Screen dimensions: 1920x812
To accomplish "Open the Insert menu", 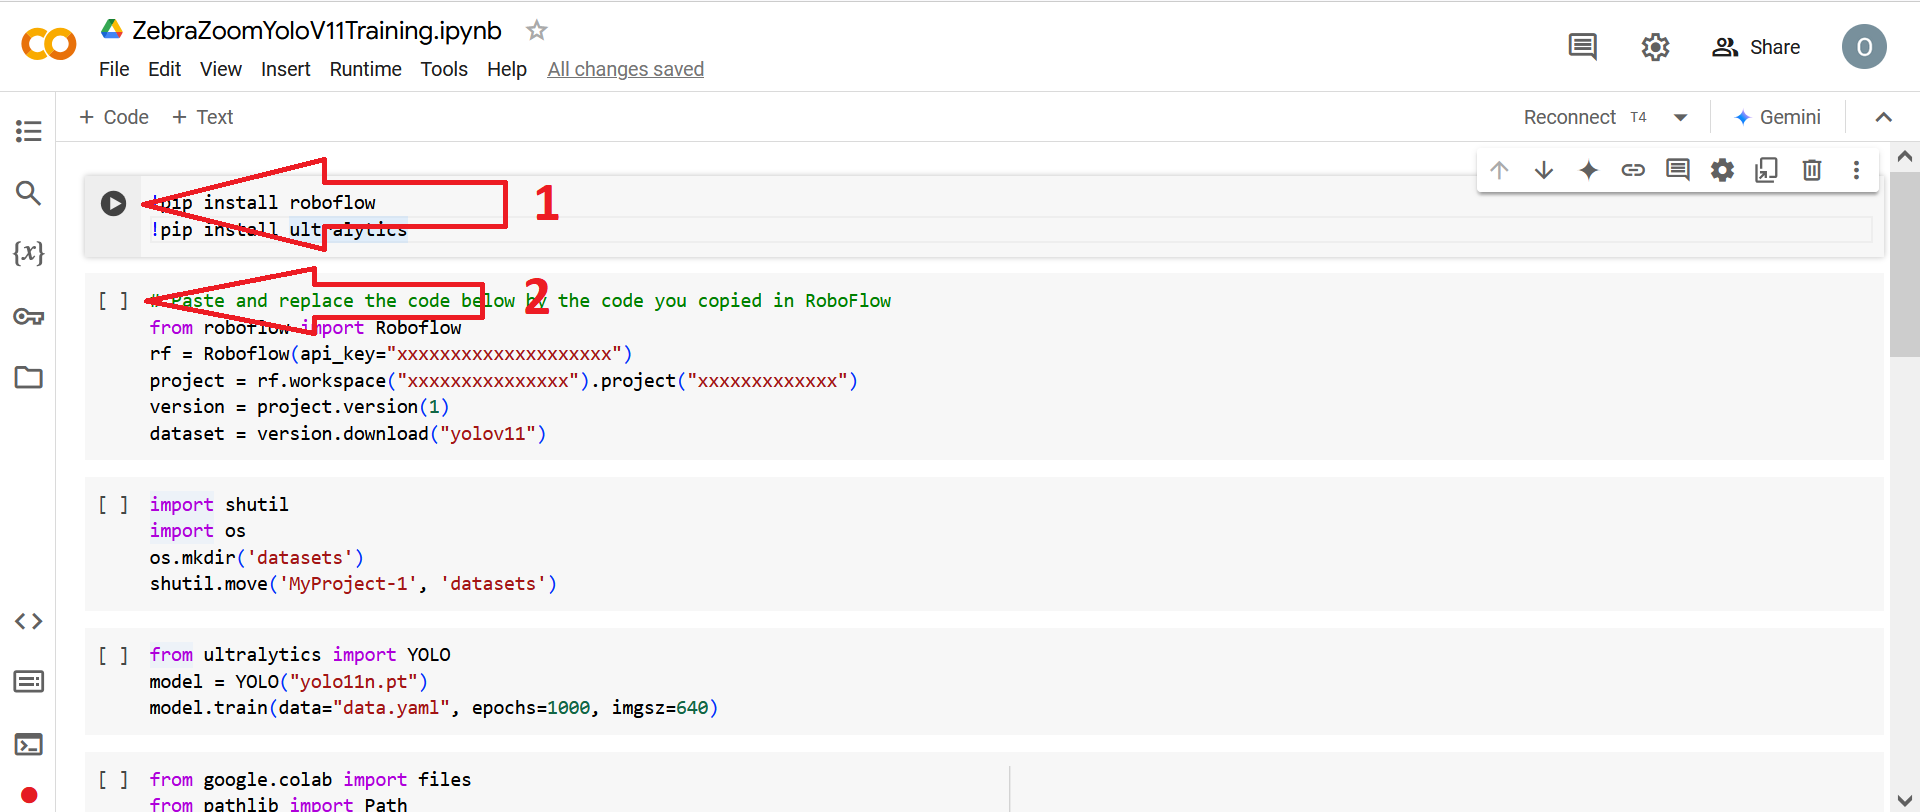I will coord(285,69).
